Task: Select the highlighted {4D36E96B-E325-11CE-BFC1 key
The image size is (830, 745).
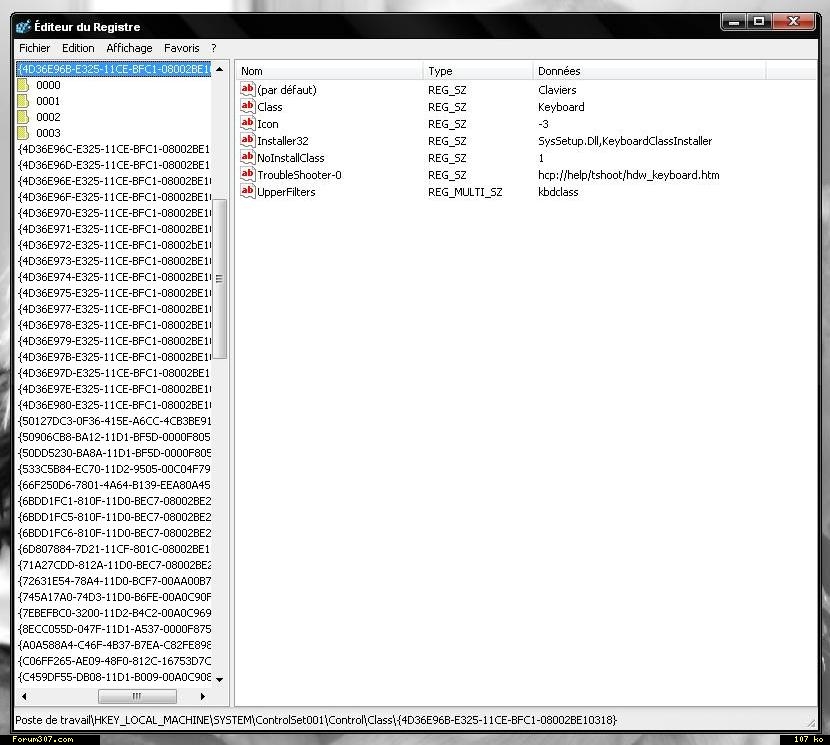Action: (114, 69)
